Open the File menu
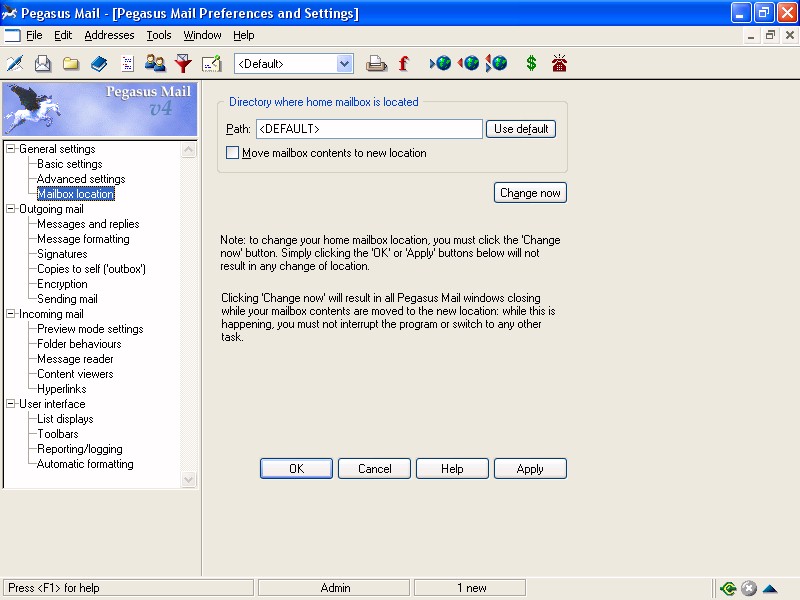Viewport: 800px width, 600px height. pos(34,35)
